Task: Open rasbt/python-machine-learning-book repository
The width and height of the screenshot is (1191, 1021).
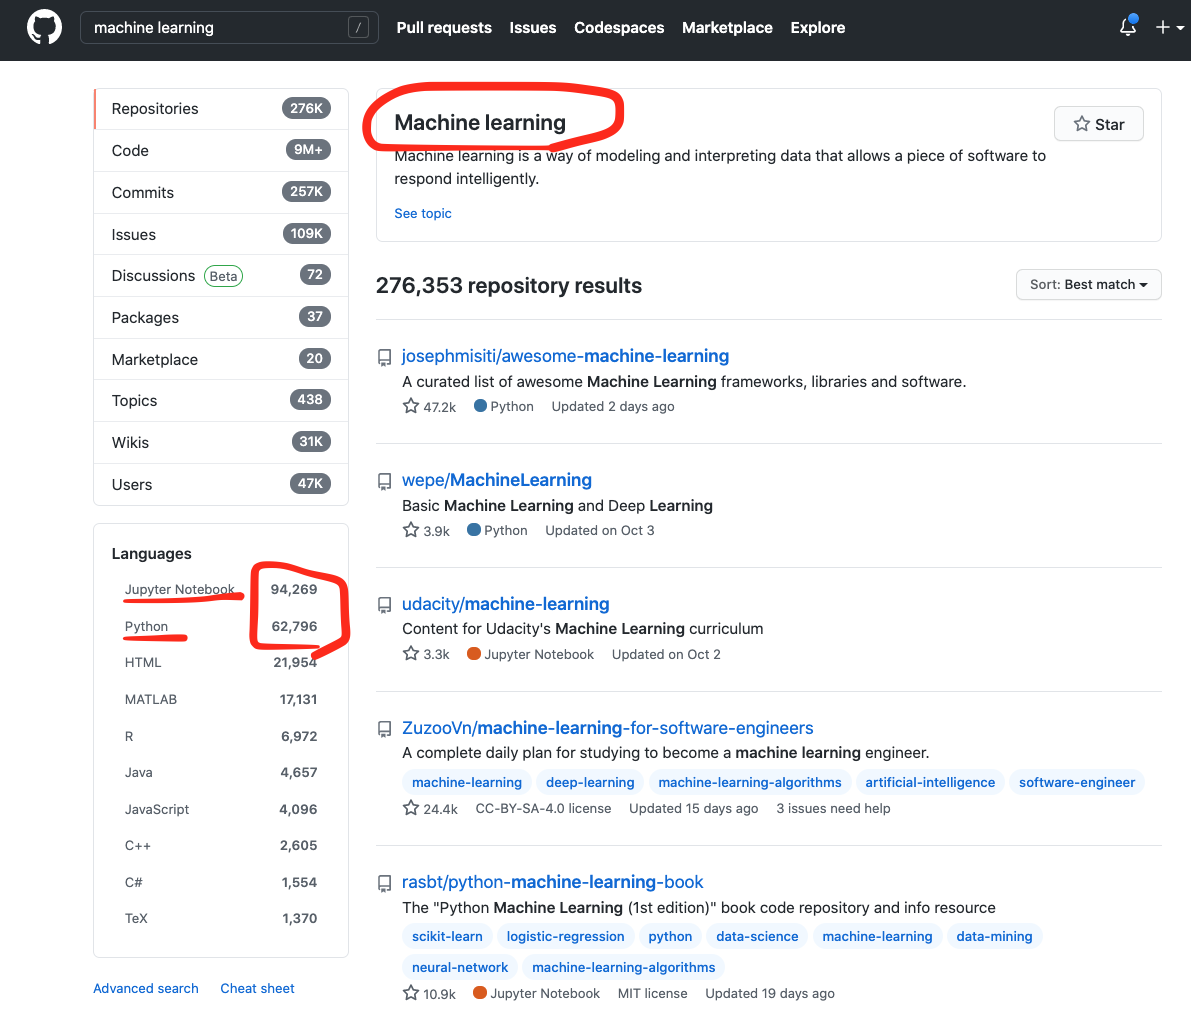Action: point(552,882)
